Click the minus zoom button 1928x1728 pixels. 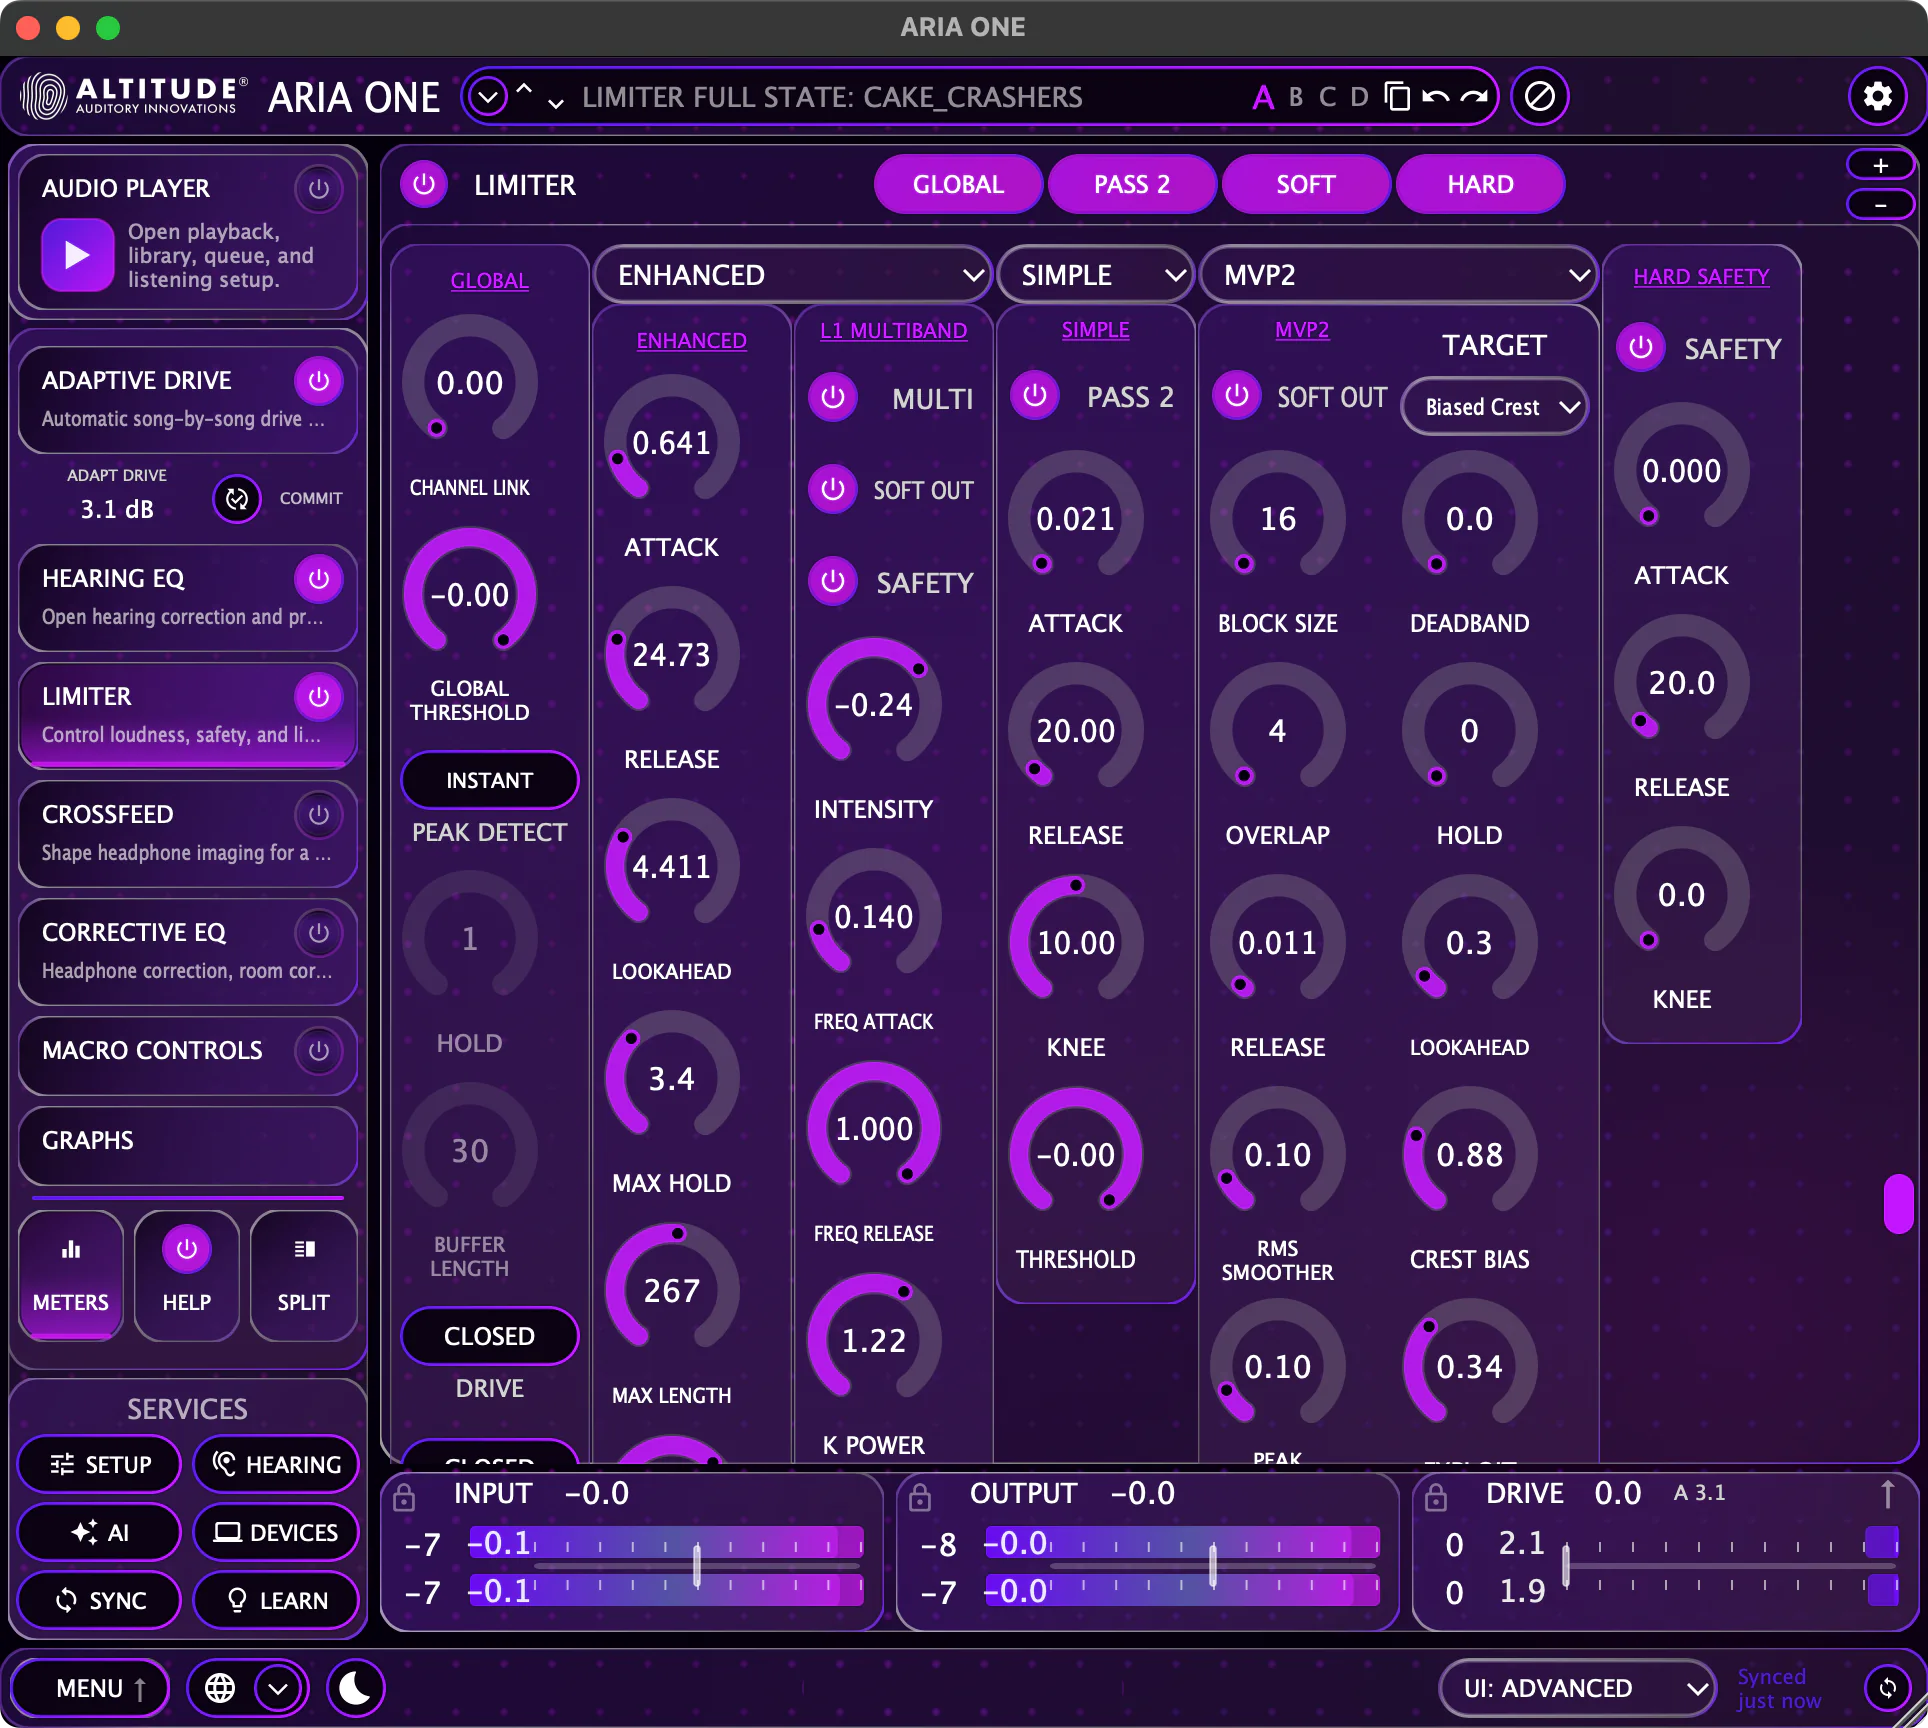[x=1880, y=204]
